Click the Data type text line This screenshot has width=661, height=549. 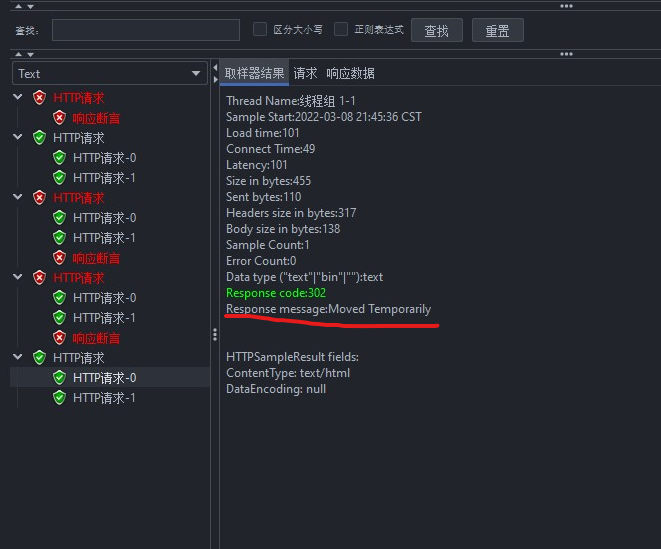point(305,277)
